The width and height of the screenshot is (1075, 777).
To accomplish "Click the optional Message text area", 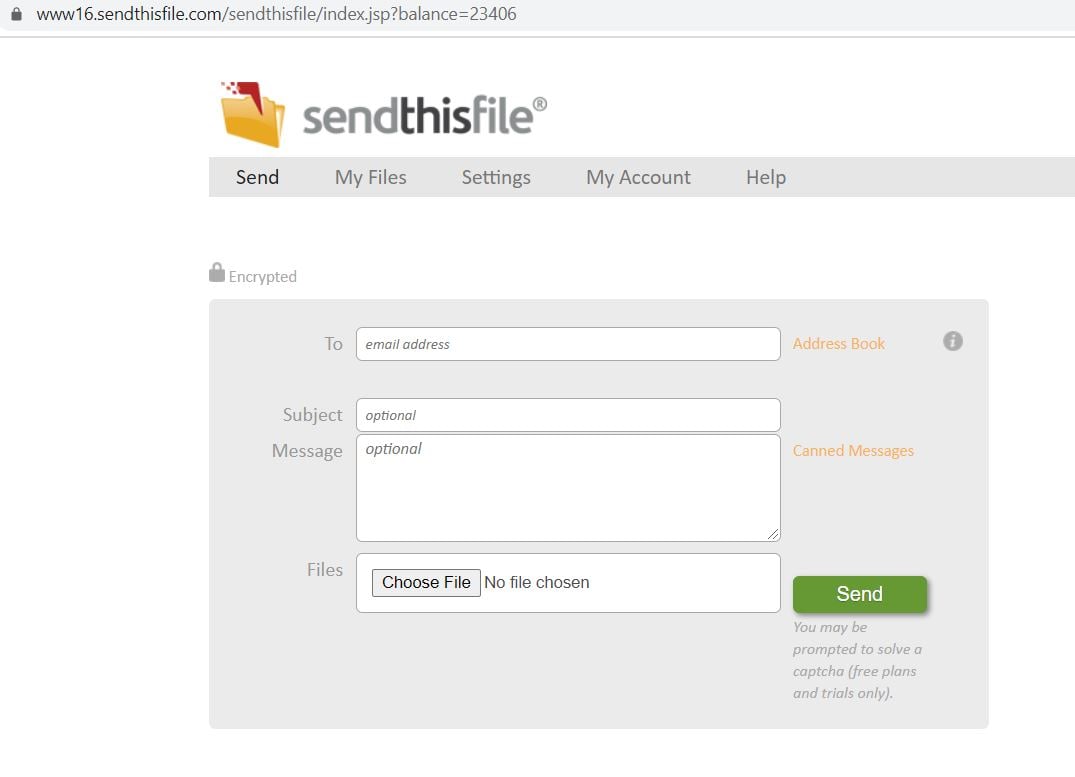I will point(567,487).
